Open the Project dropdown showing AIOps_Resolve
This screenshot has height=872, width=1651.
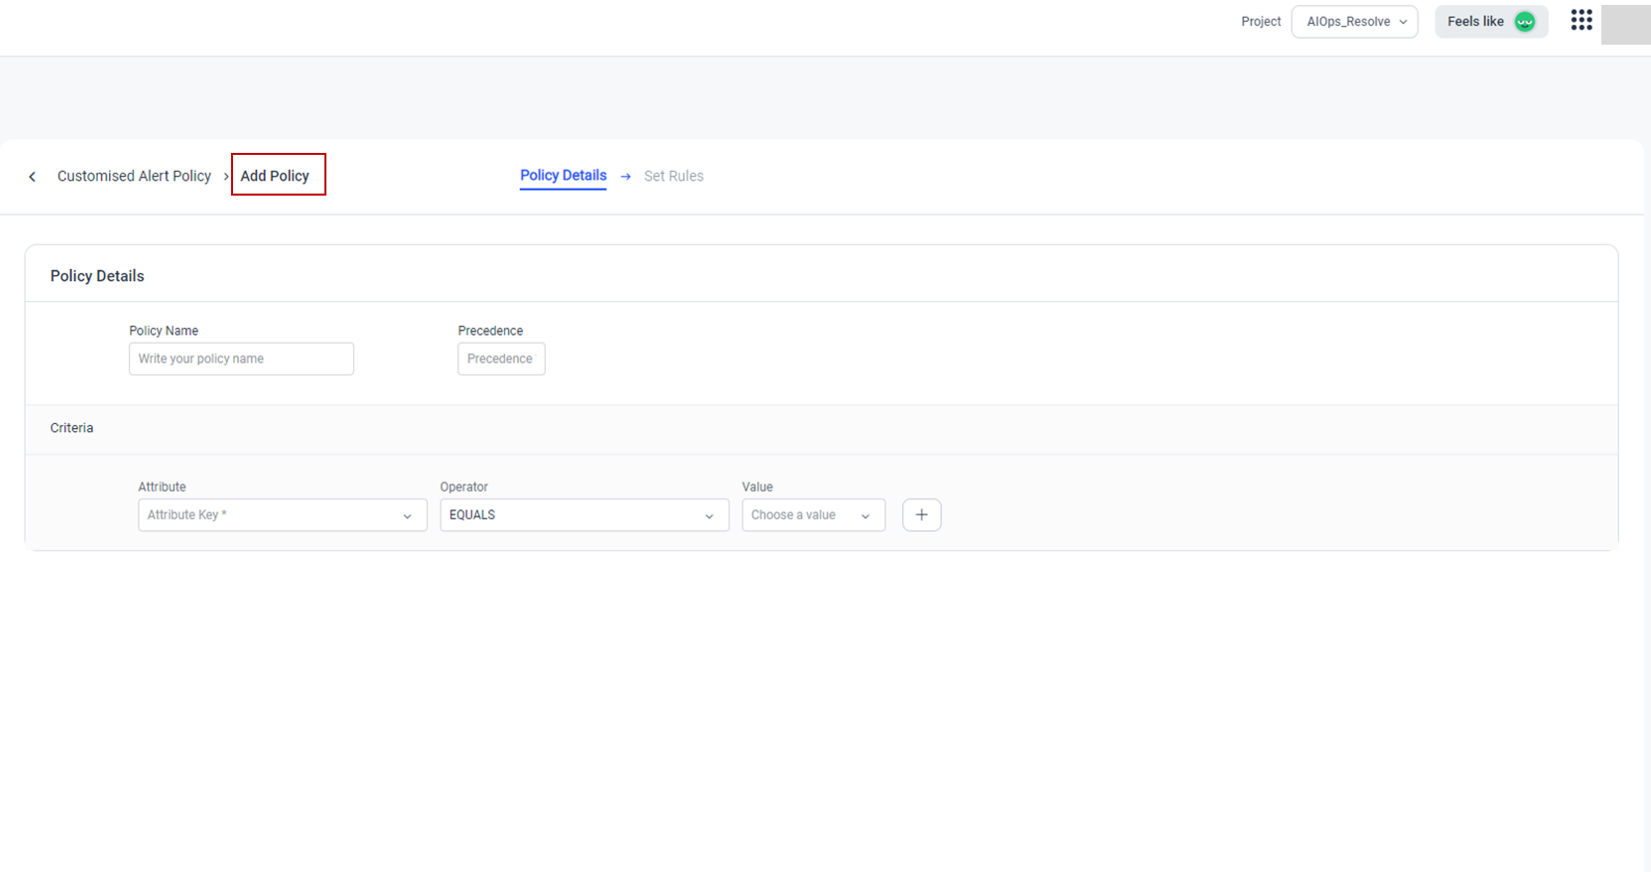1354,22
